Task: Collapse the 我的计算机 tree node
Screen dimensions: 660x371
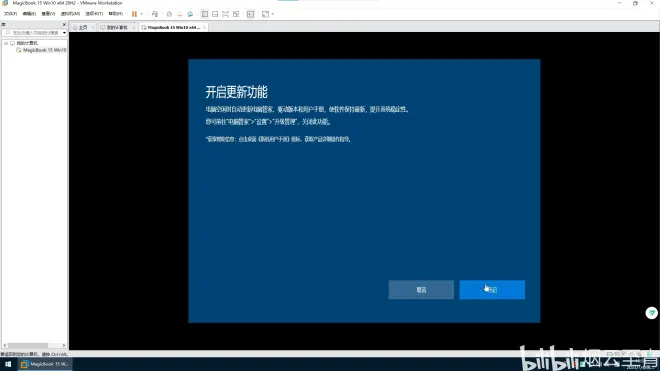Action: point(6,43)
